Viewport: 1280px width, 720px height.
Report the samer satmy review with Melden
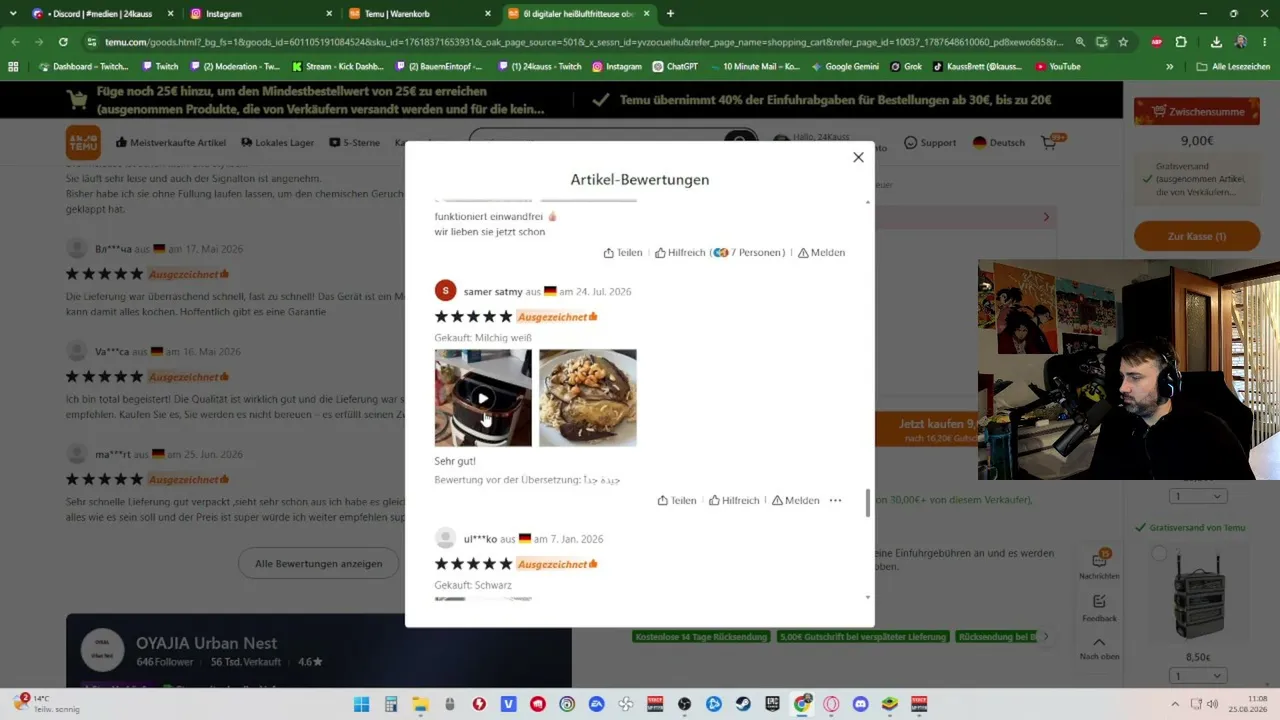(x=795, y=500)
